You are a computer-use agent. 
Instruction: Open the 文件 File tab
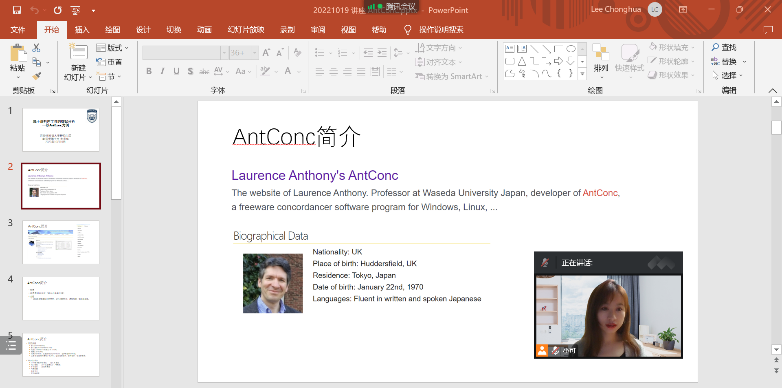[17, 30]
